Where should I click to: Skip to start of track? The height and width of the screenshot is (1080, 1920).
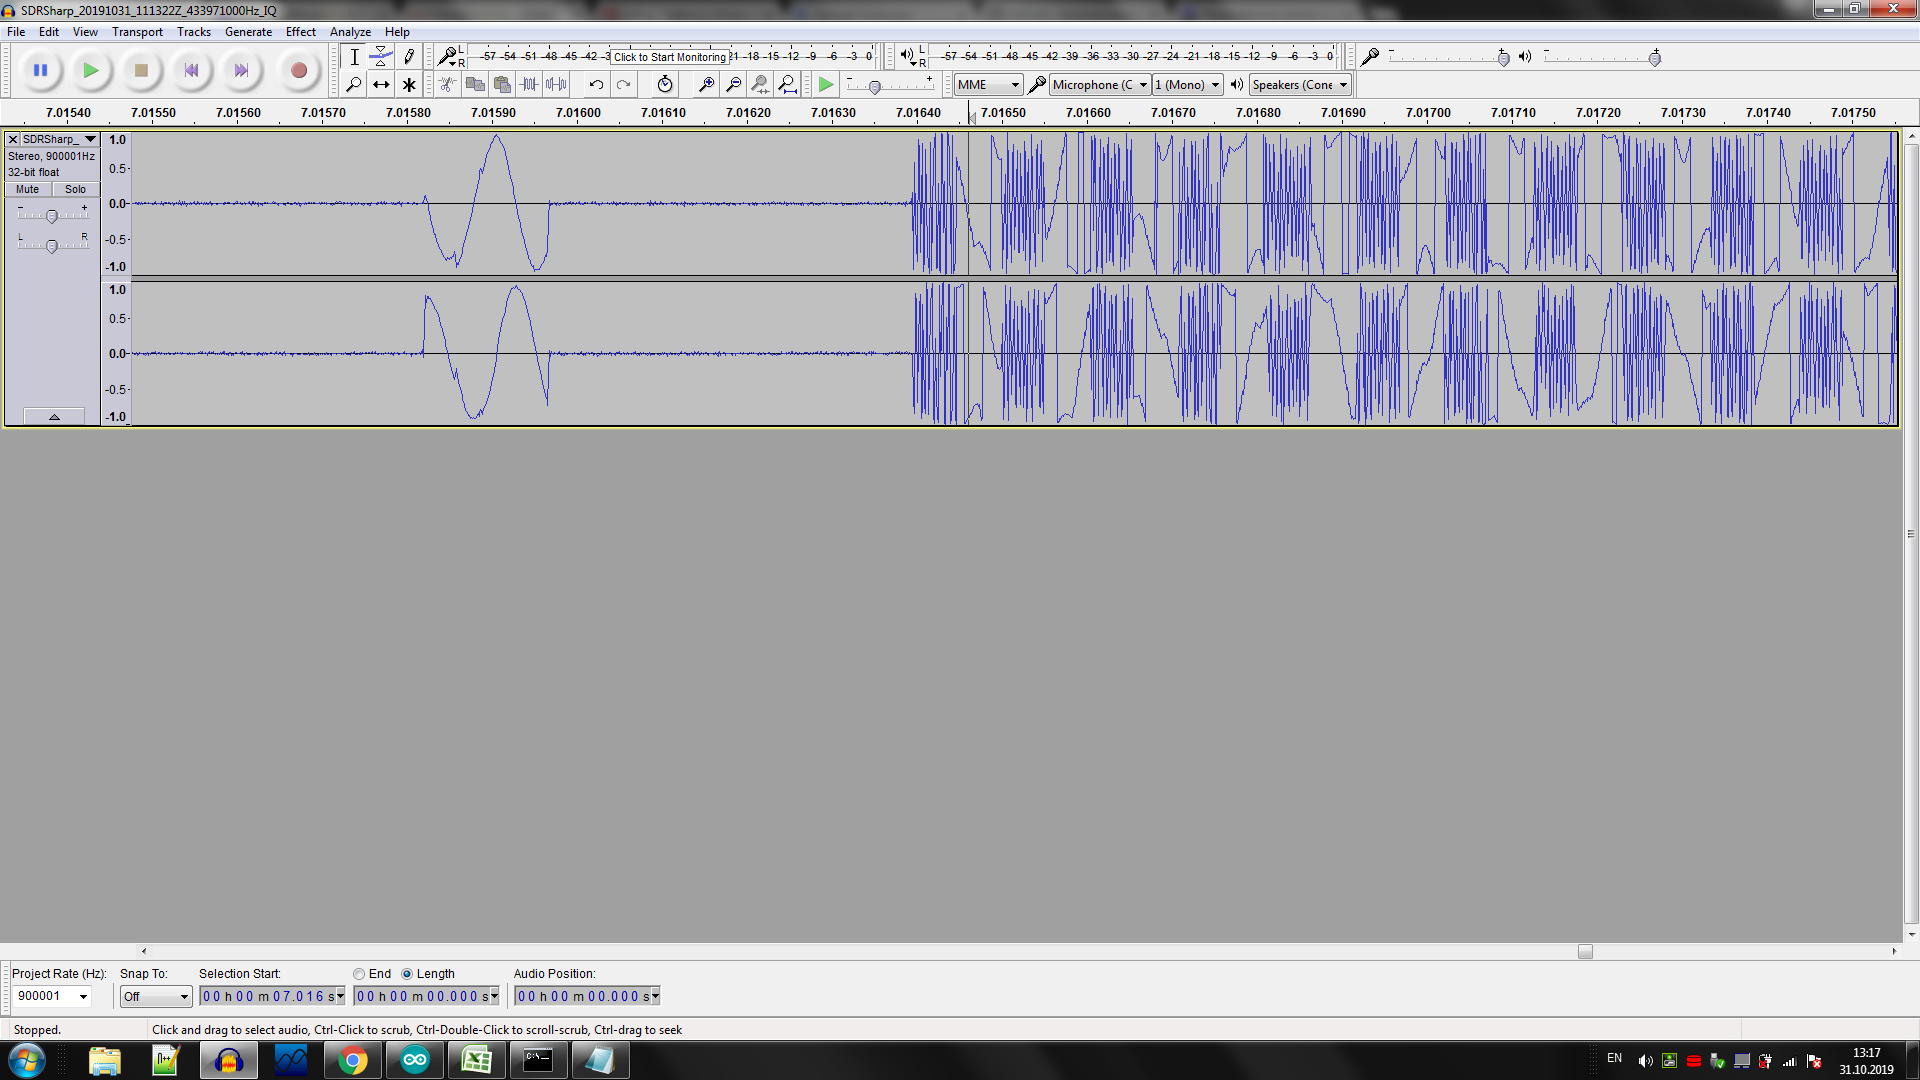pyautogui.click(x=191, y=70)
